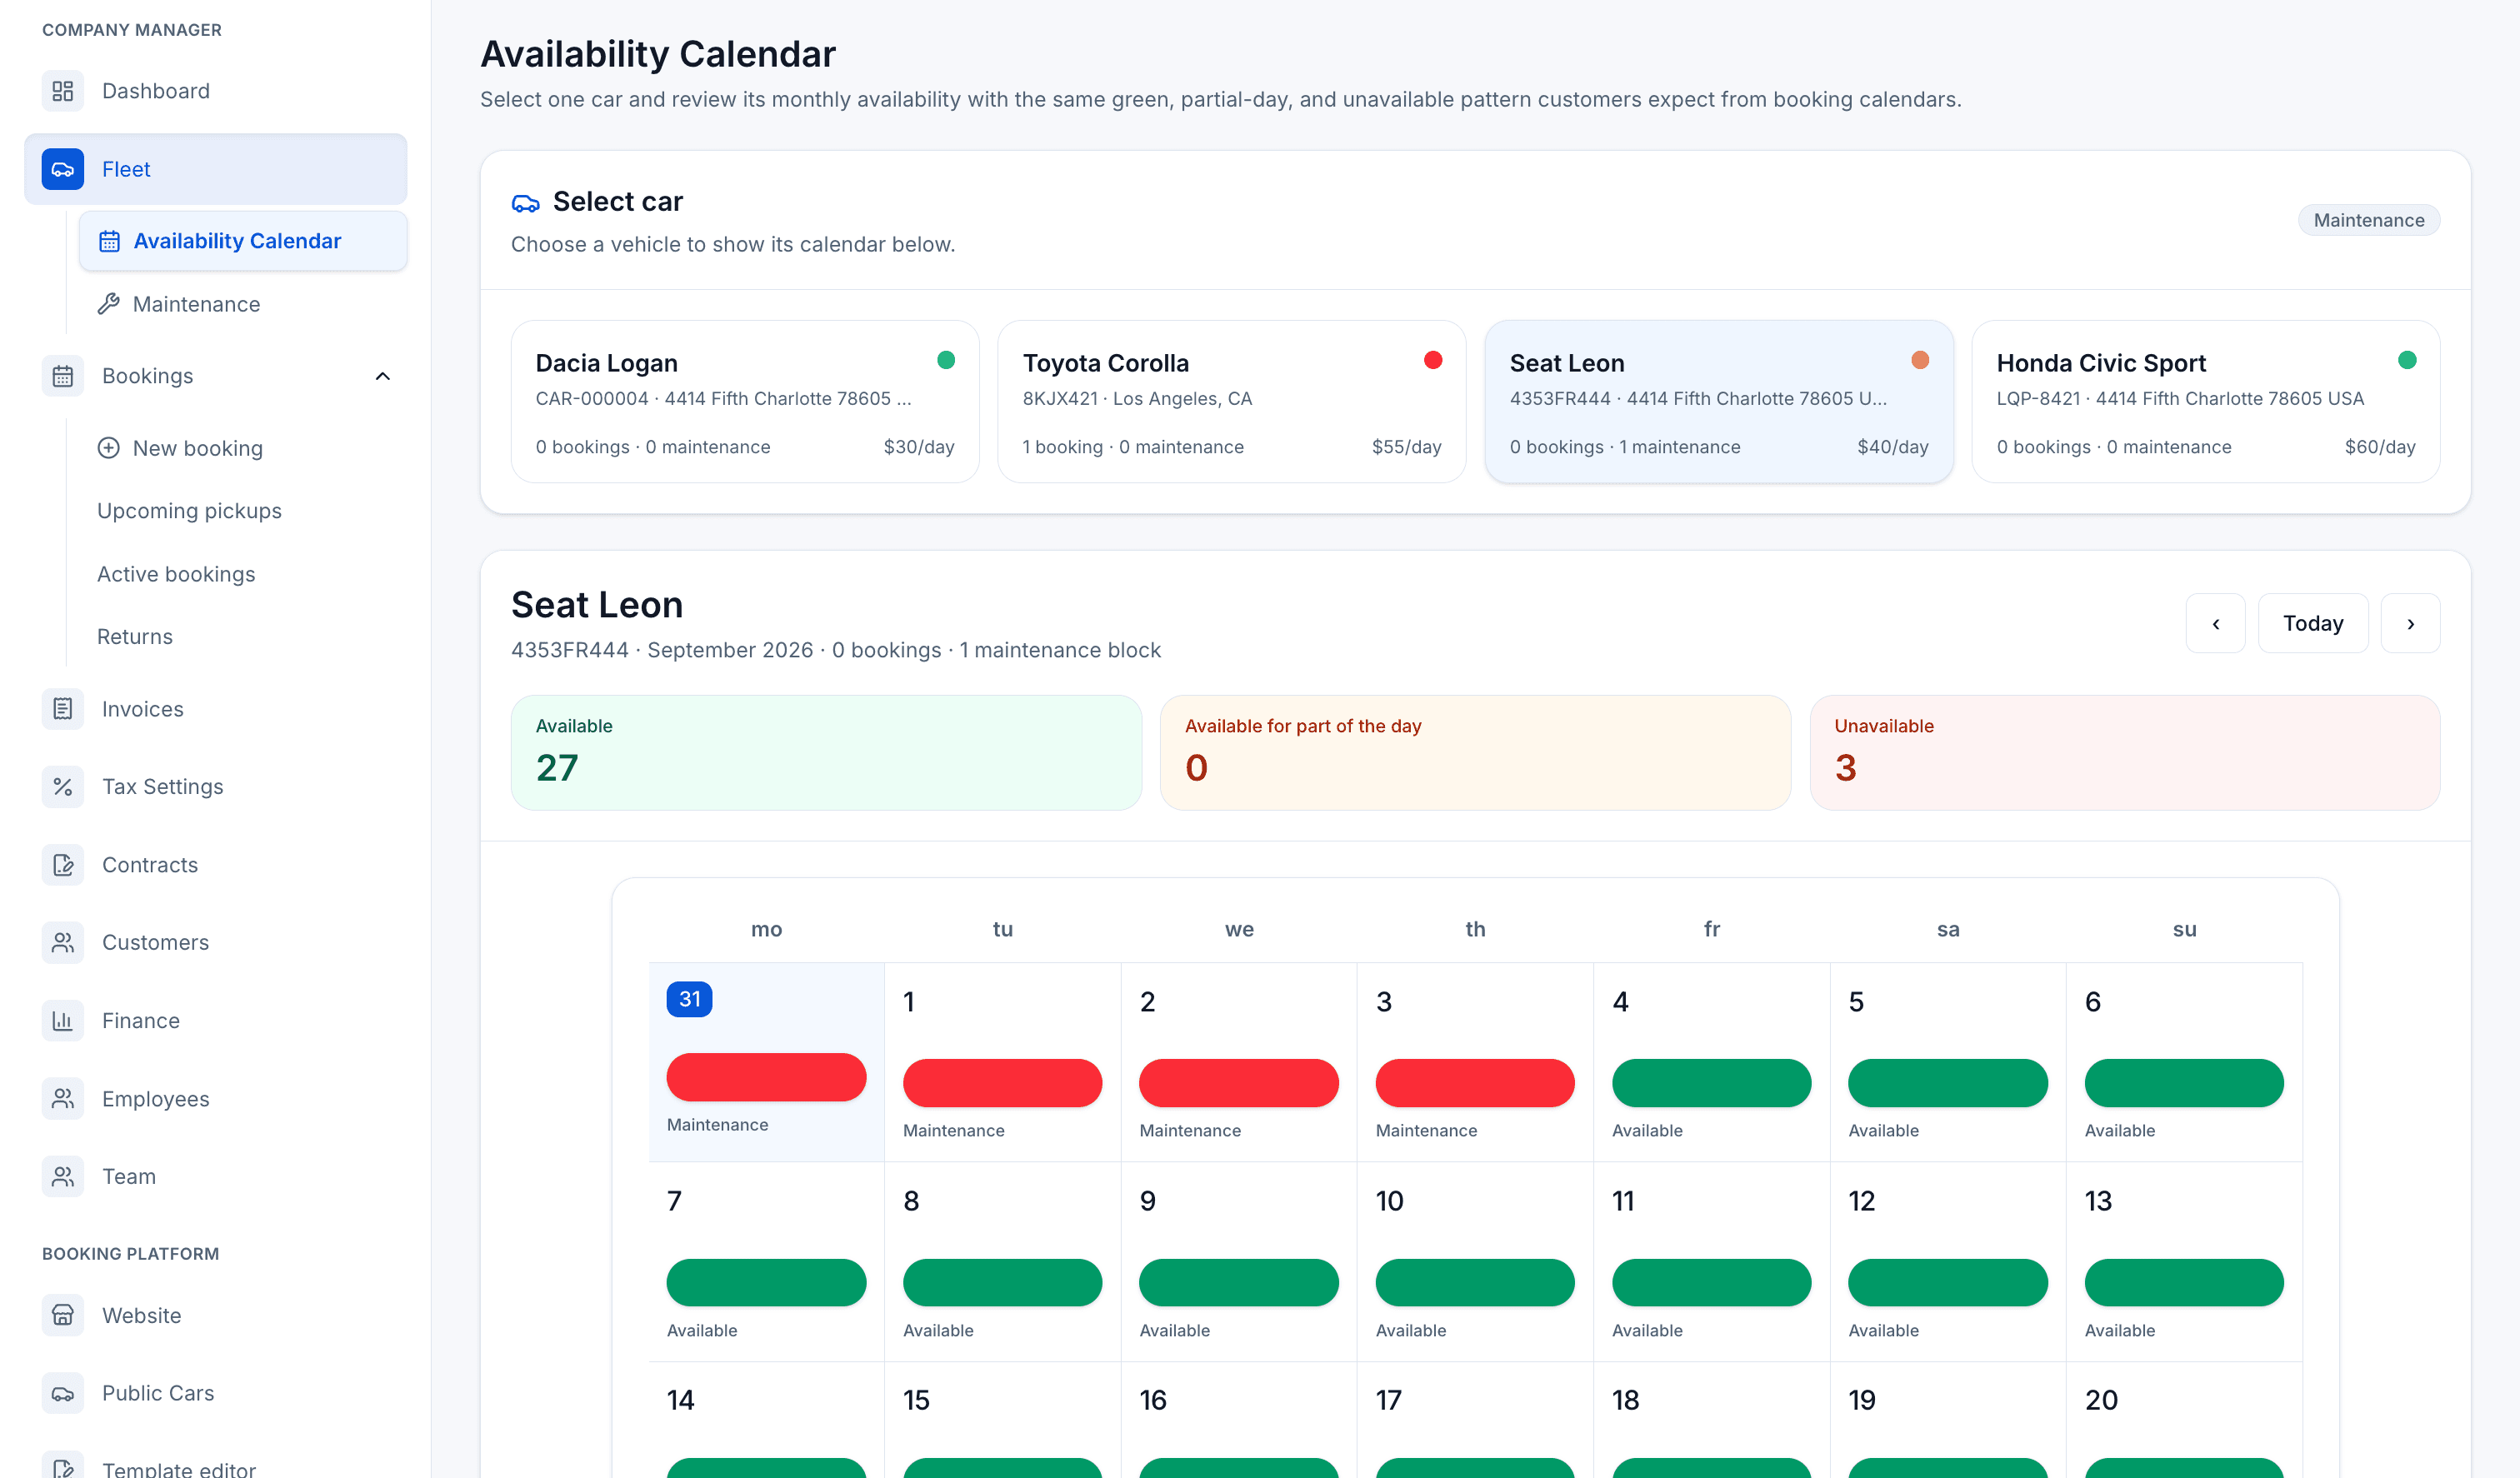2520x1478 pixels.
Task: Click the 'su' weekday column header
Action: pyautogui.click(x=2185, y=929)
